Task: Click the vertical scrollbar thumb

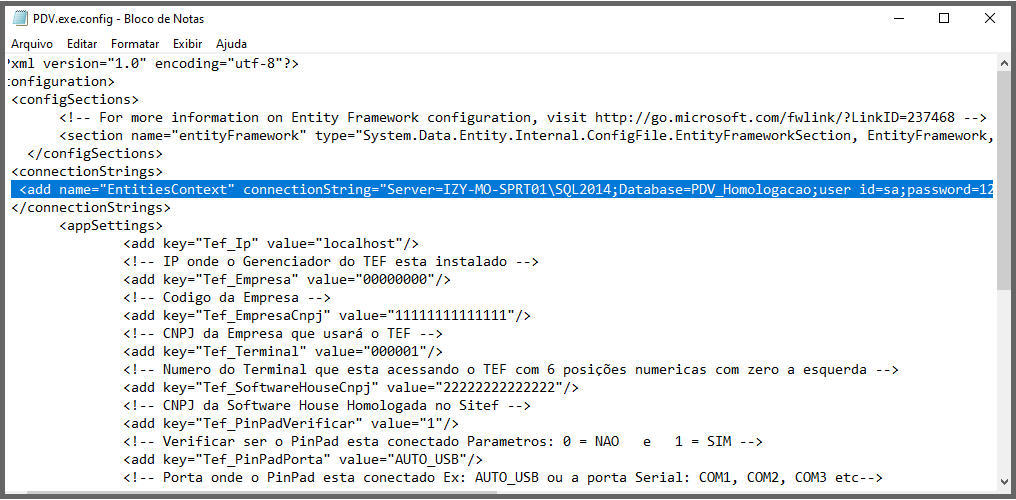Action: pyautogui.click(x=1004, y=180)
